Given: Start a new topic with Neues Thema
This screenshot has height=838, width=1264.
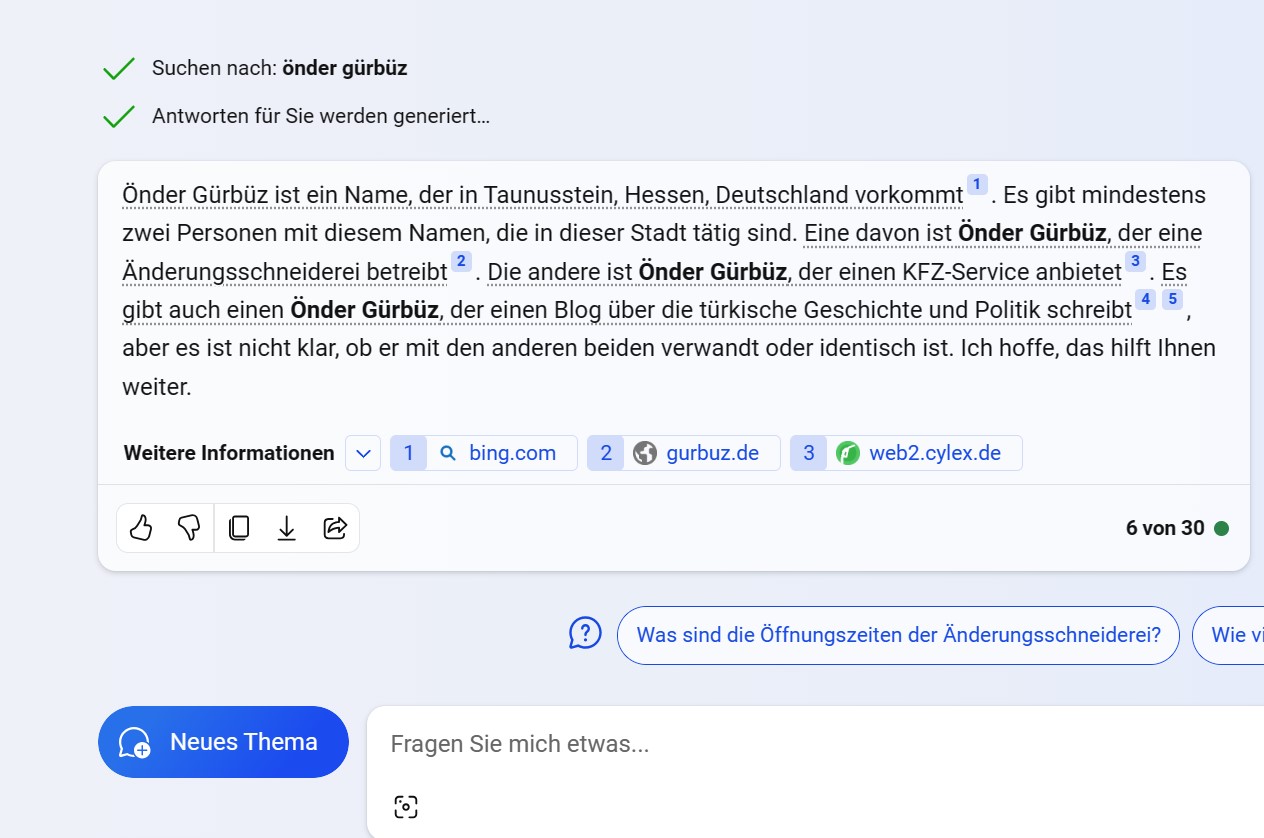Looking at the screenshot, I should [x=223, y=742].
